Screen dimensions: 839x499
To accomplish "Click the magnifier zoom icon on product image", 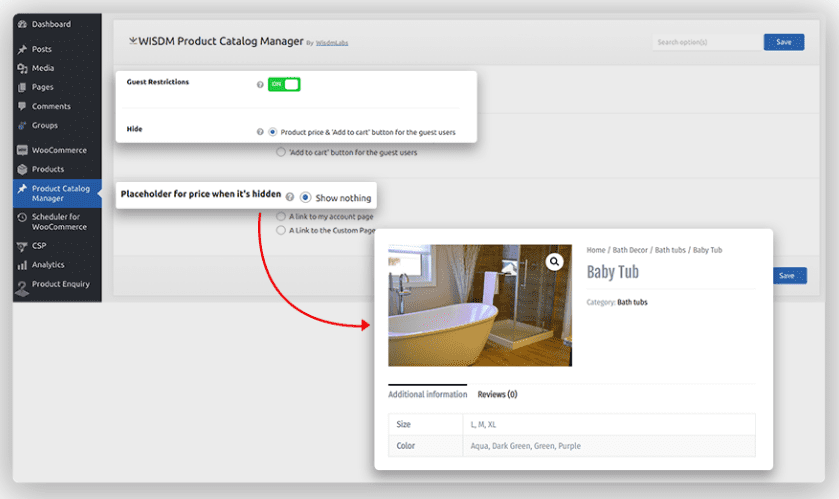I will tap(554, 262).
